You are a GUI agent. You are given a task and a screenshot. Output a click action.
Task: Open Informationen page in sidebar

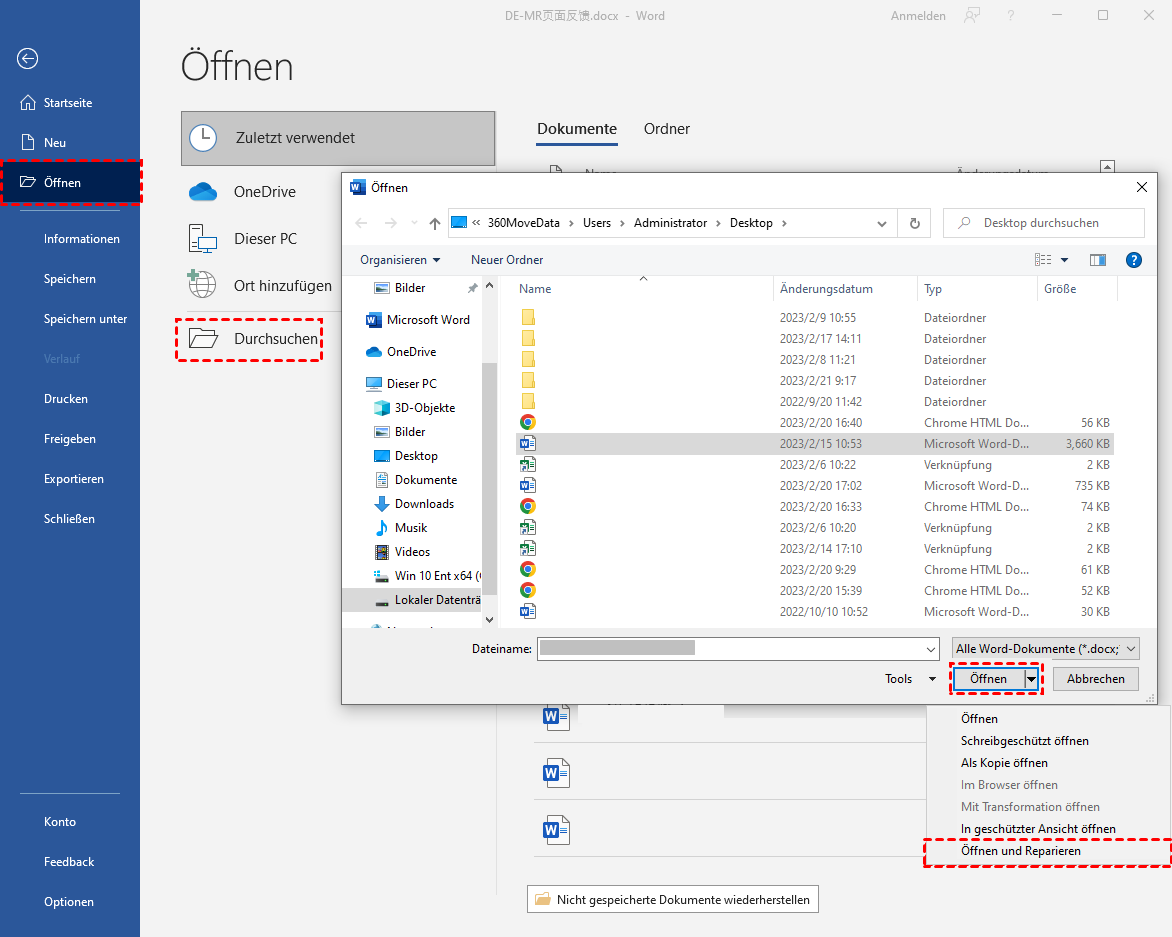81,238
